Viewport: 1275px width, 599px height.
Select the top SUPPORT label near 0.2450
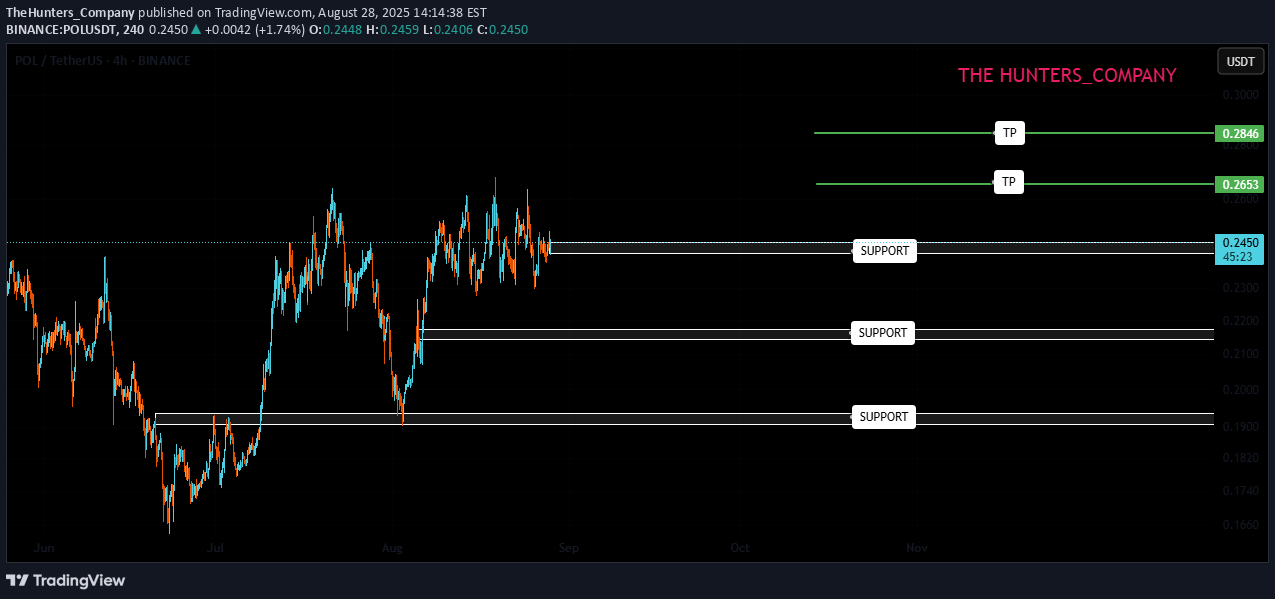tap(884, 251)
